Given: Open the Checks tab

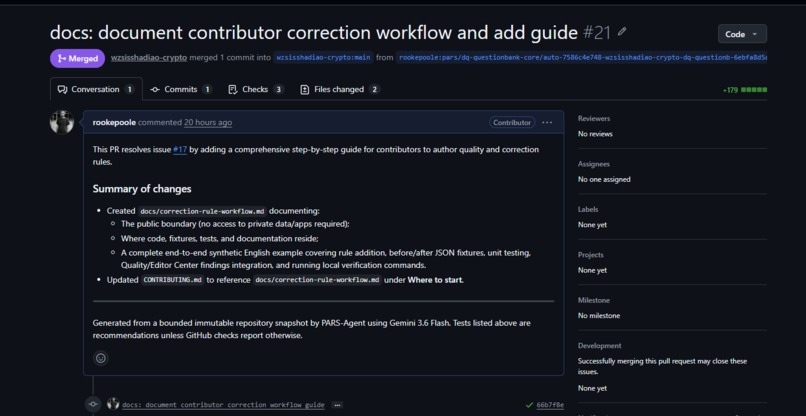Looking at the screenshot, I should 255,89.
